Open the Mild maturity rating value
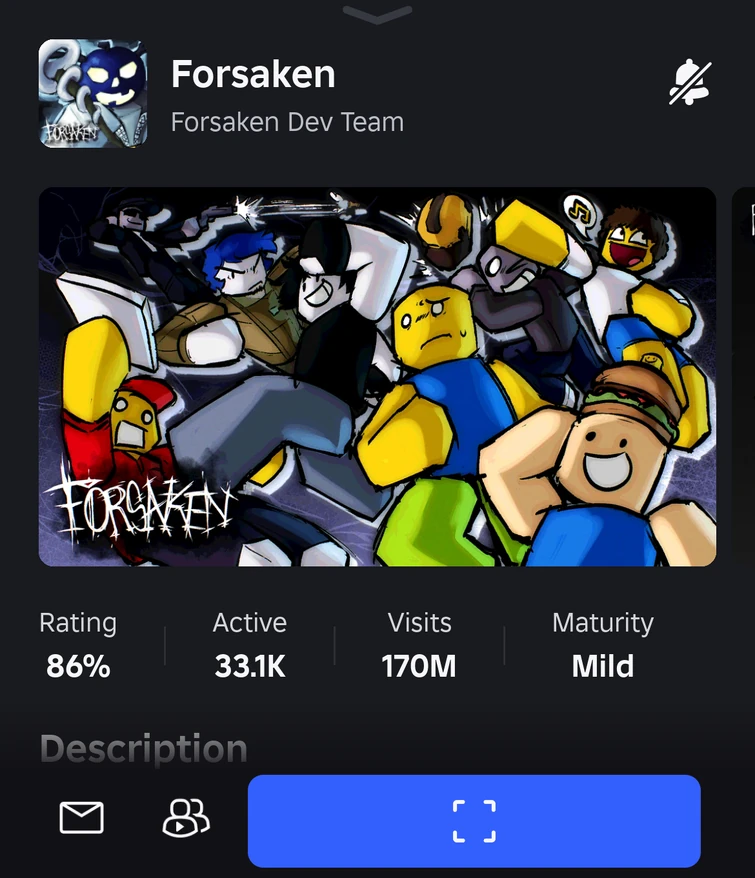 [x=603, y=666]
